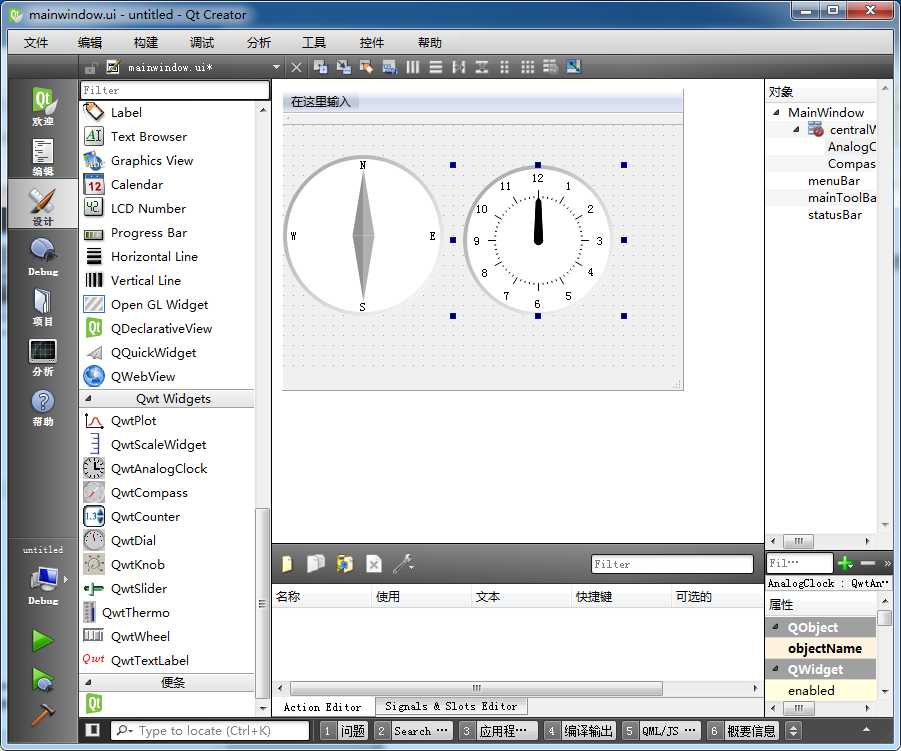Viewport: 901px width, 751px height.
Task: Apply horizontal layout from toolbar
Action: [413, 67]
